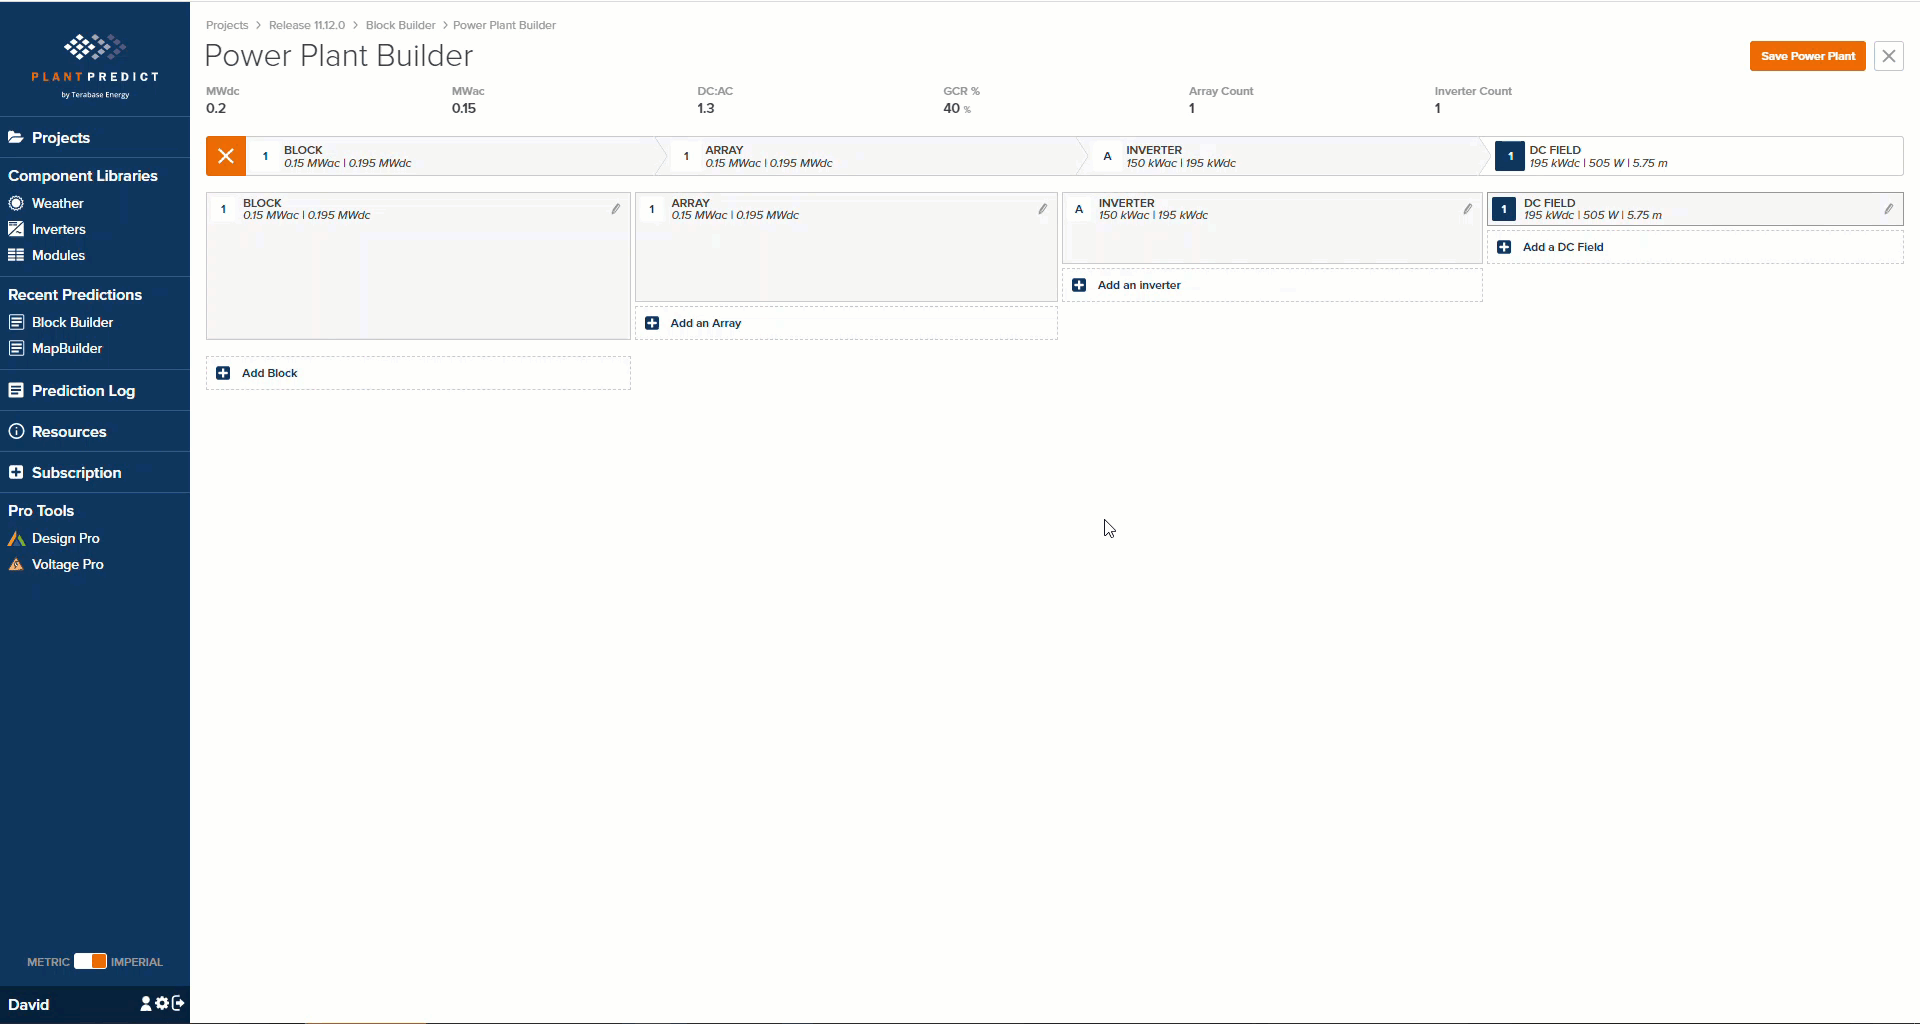1920x1024 pixels.
Task: Click the MWac value 0.15
Action: pos(464,108)
